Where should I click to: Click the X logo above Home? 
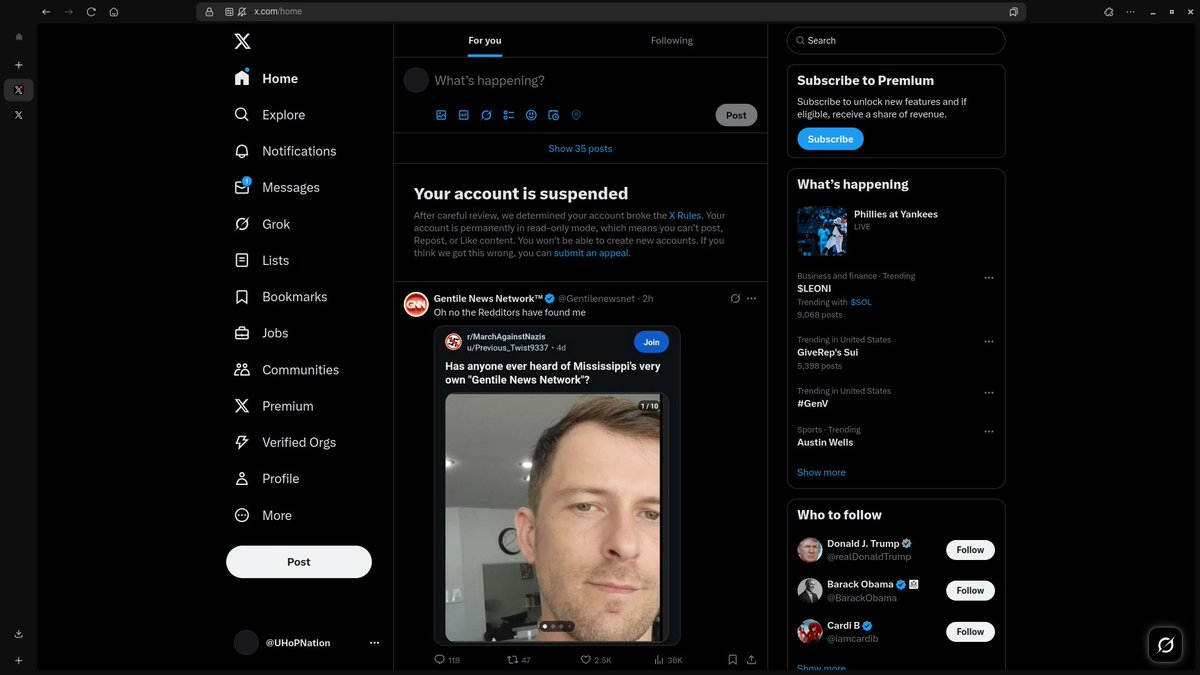click(242, 41)
